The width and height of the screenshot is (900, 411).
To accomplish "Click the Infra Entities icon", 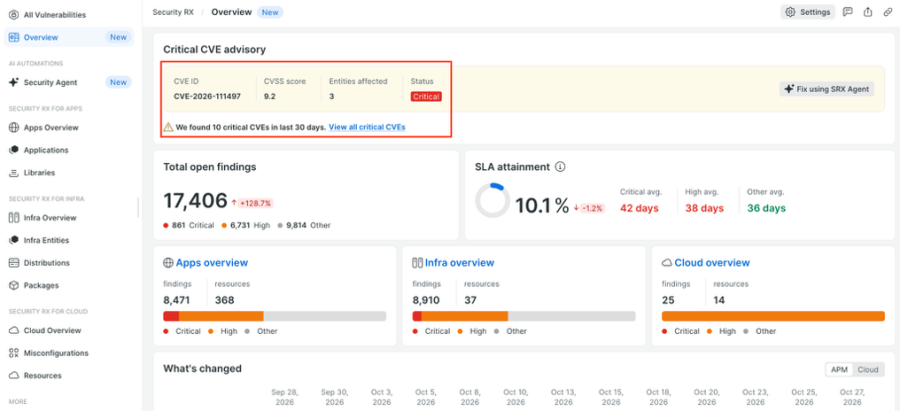I will click(x=14, y=240).
